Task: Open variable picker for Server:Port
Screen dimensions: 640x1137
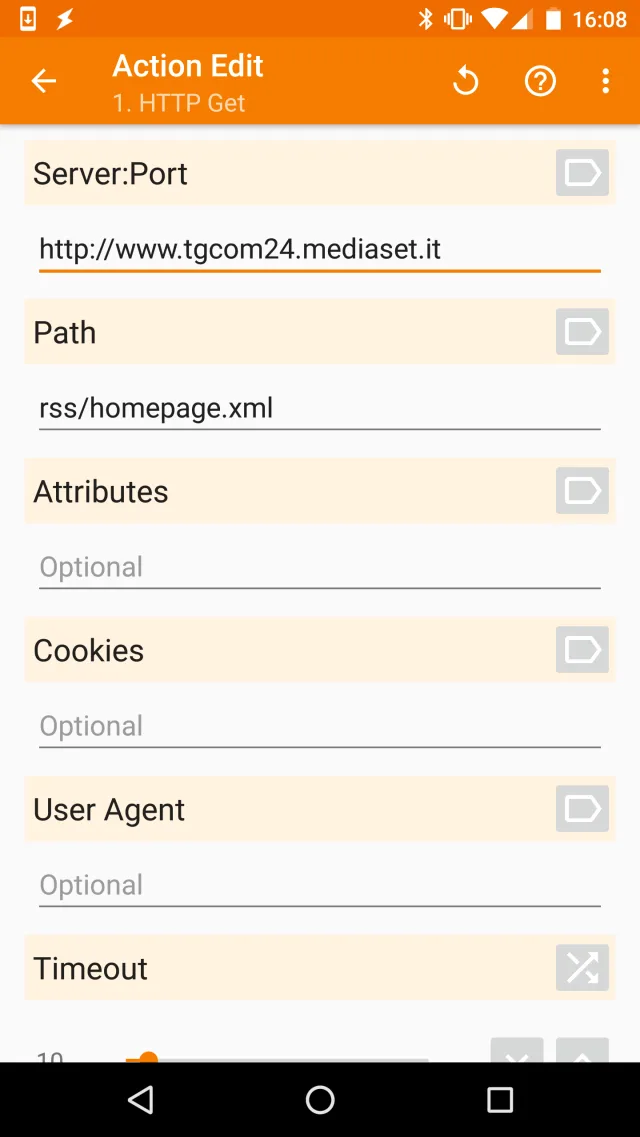Action: [x=581, y=172]
